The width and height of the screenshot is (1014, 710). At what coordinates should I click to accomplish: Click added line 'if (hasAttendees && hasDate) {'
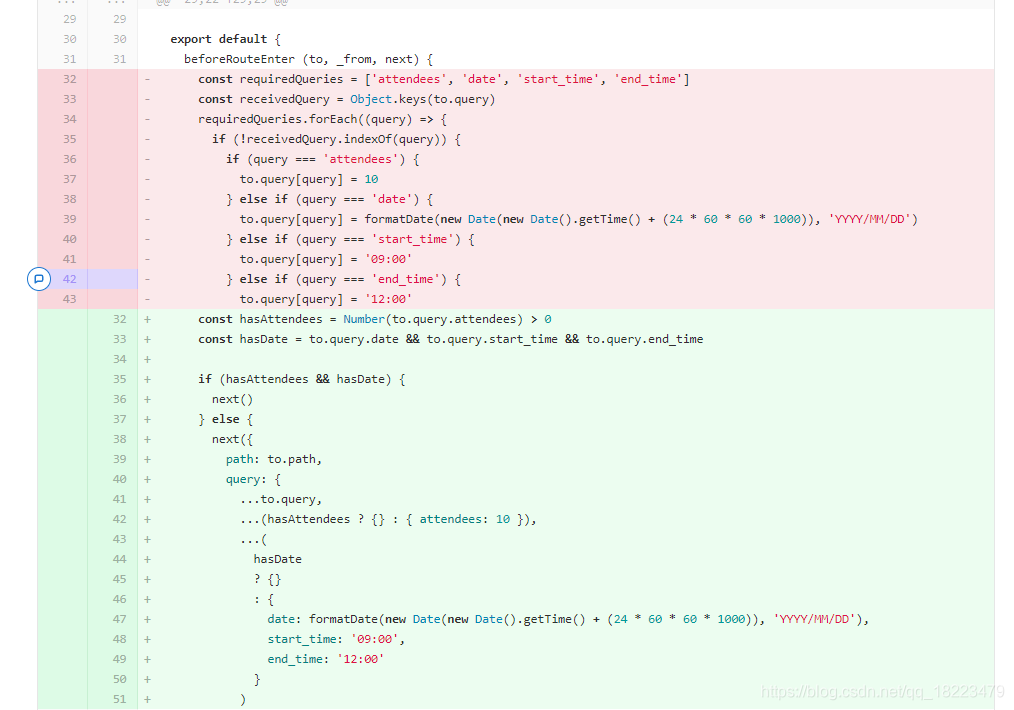301,379
